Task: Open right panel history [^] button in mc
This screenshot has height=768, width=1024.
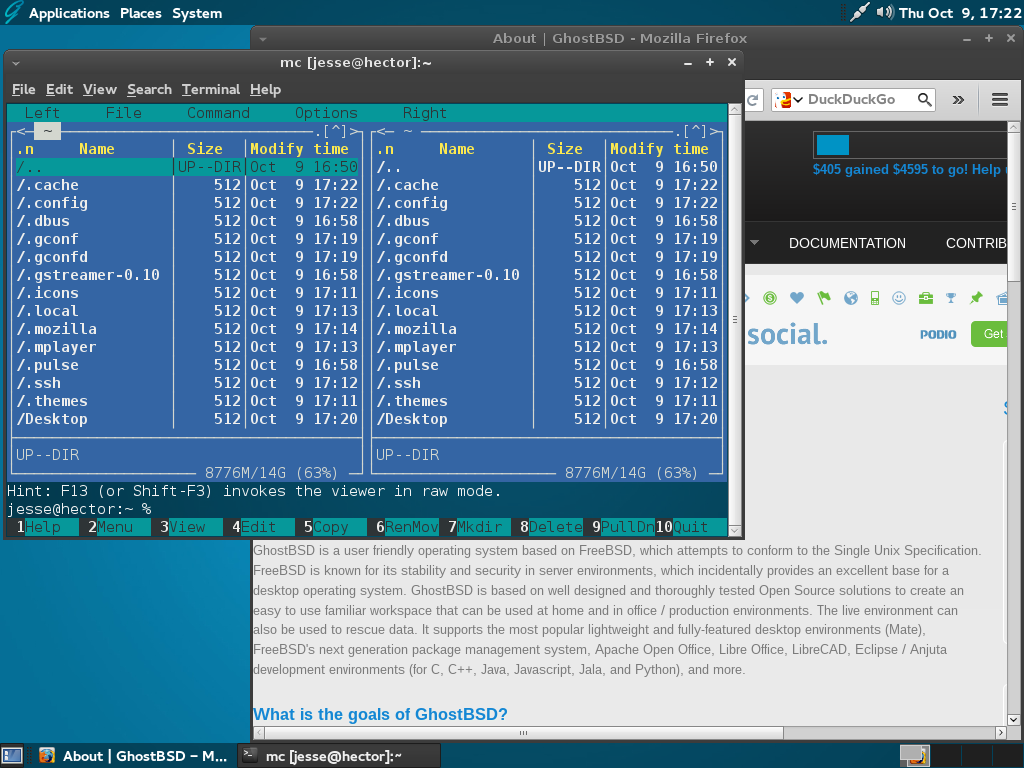Action: pos(695,131)
